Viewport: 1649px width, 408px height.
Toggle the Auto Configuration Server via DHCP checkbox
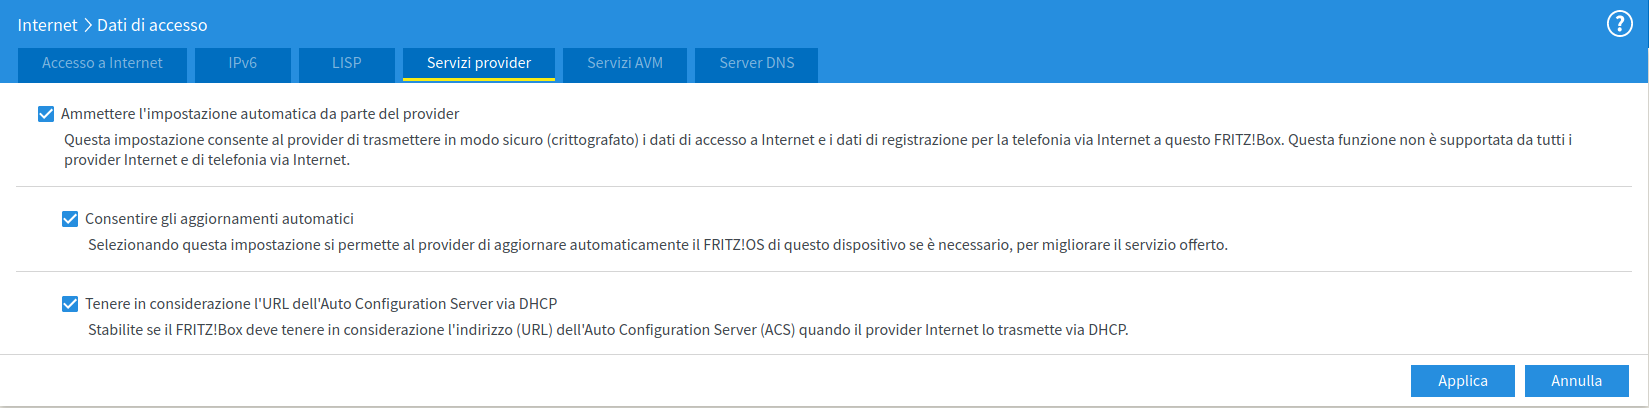point(70,304)
